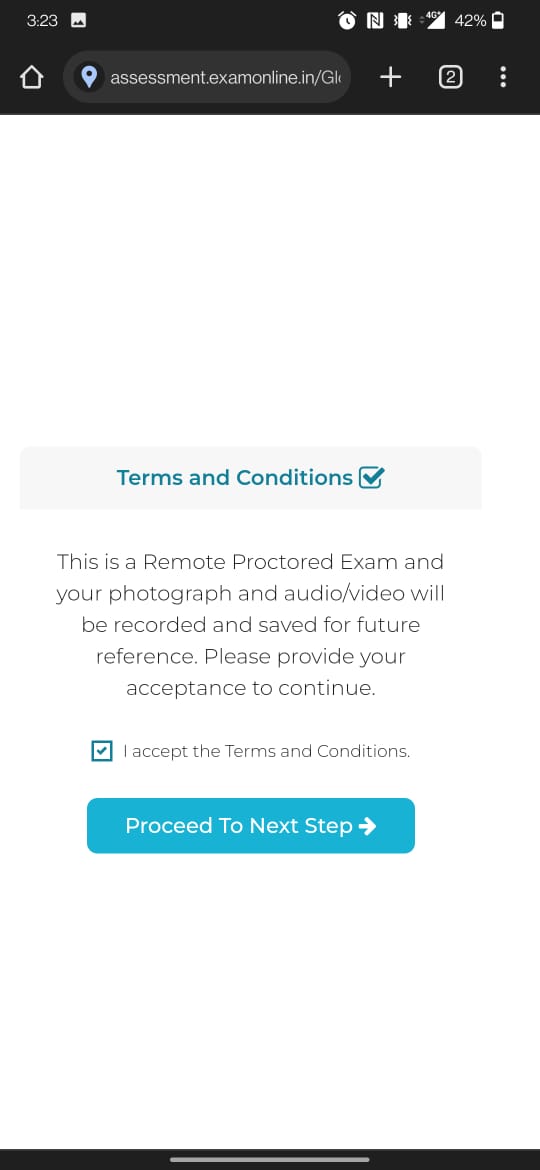Tap the alarm clock status icon

347,21
